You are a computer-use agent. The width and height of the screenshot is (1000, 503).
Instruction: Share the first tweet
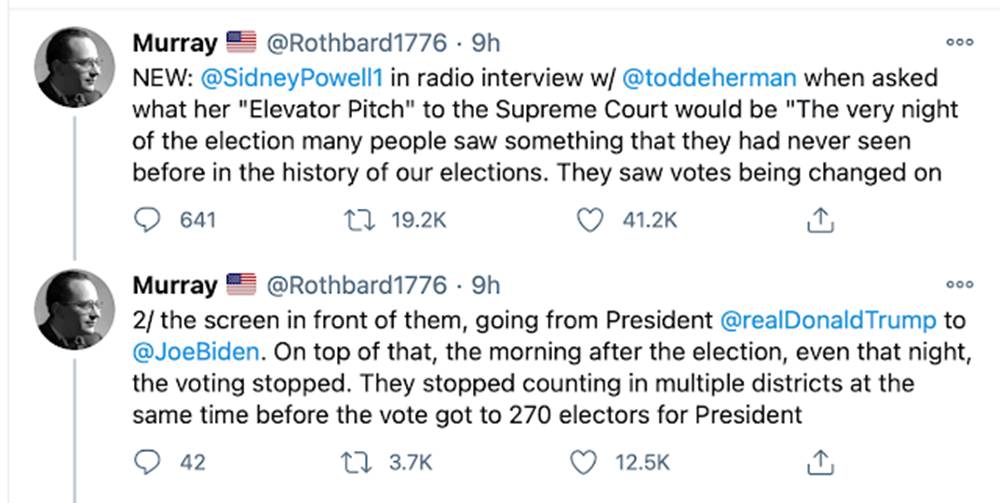(819, 220)
